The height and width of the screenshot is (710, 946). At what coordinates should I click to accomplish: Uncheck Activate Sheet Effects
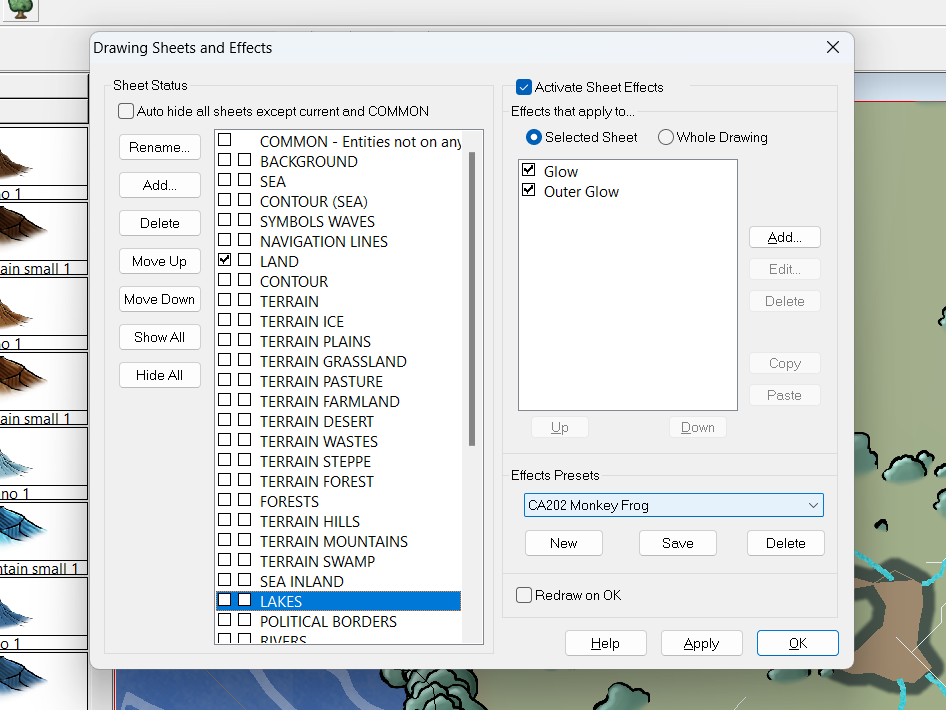[524, 87]
